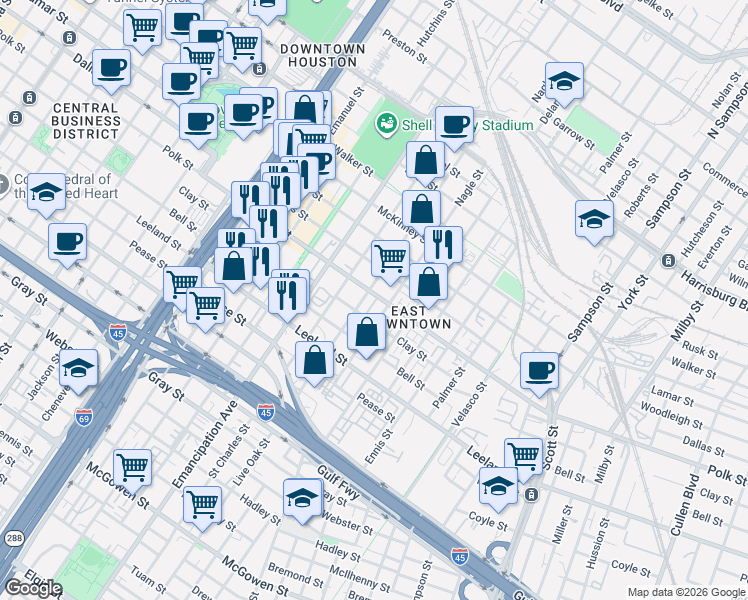Click the Map data ©2026 Google text

[x=687, y=593]
